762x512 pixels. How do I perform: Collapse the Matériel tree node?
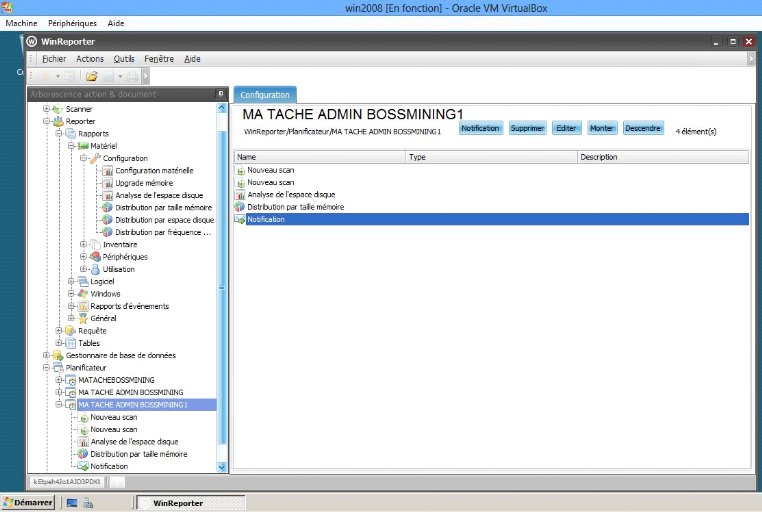(x=70, y=146)
